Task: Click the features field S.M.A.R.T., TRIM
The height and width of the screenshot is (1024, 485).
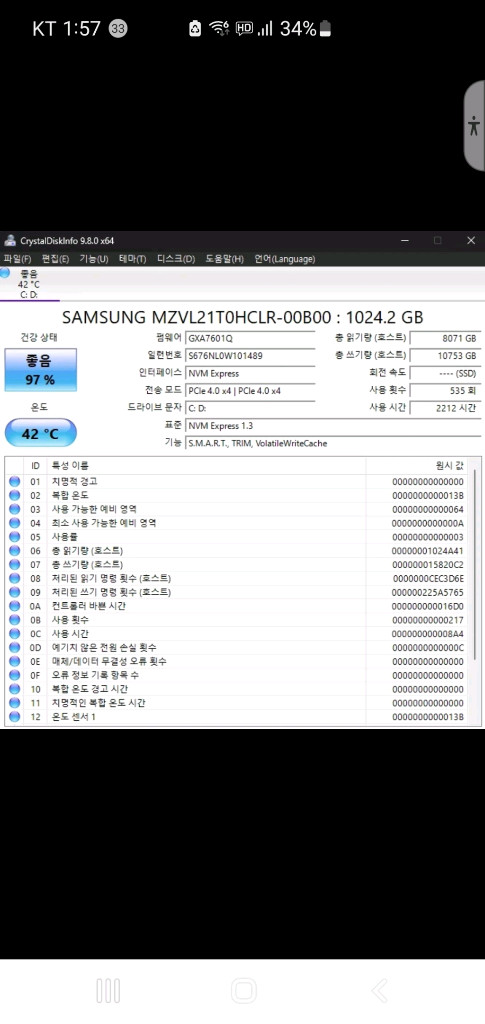Action: 333,443
